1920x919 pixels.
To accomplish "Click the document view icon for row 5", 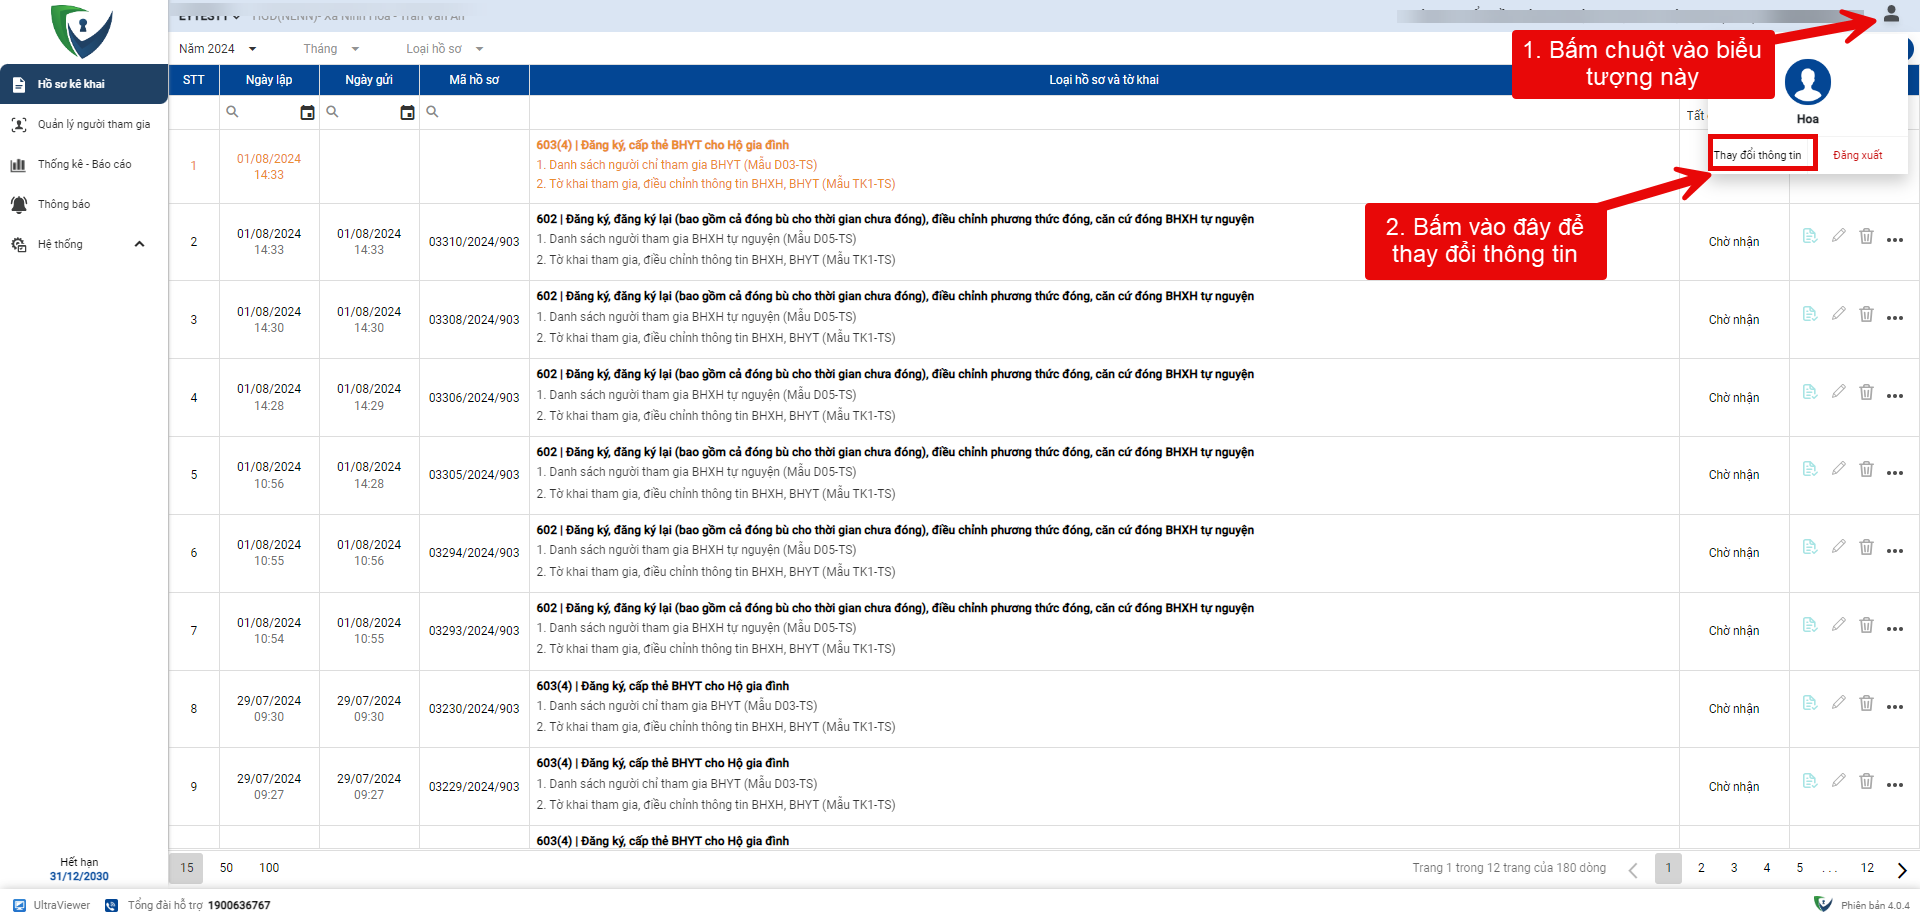I will [1809, 469].
